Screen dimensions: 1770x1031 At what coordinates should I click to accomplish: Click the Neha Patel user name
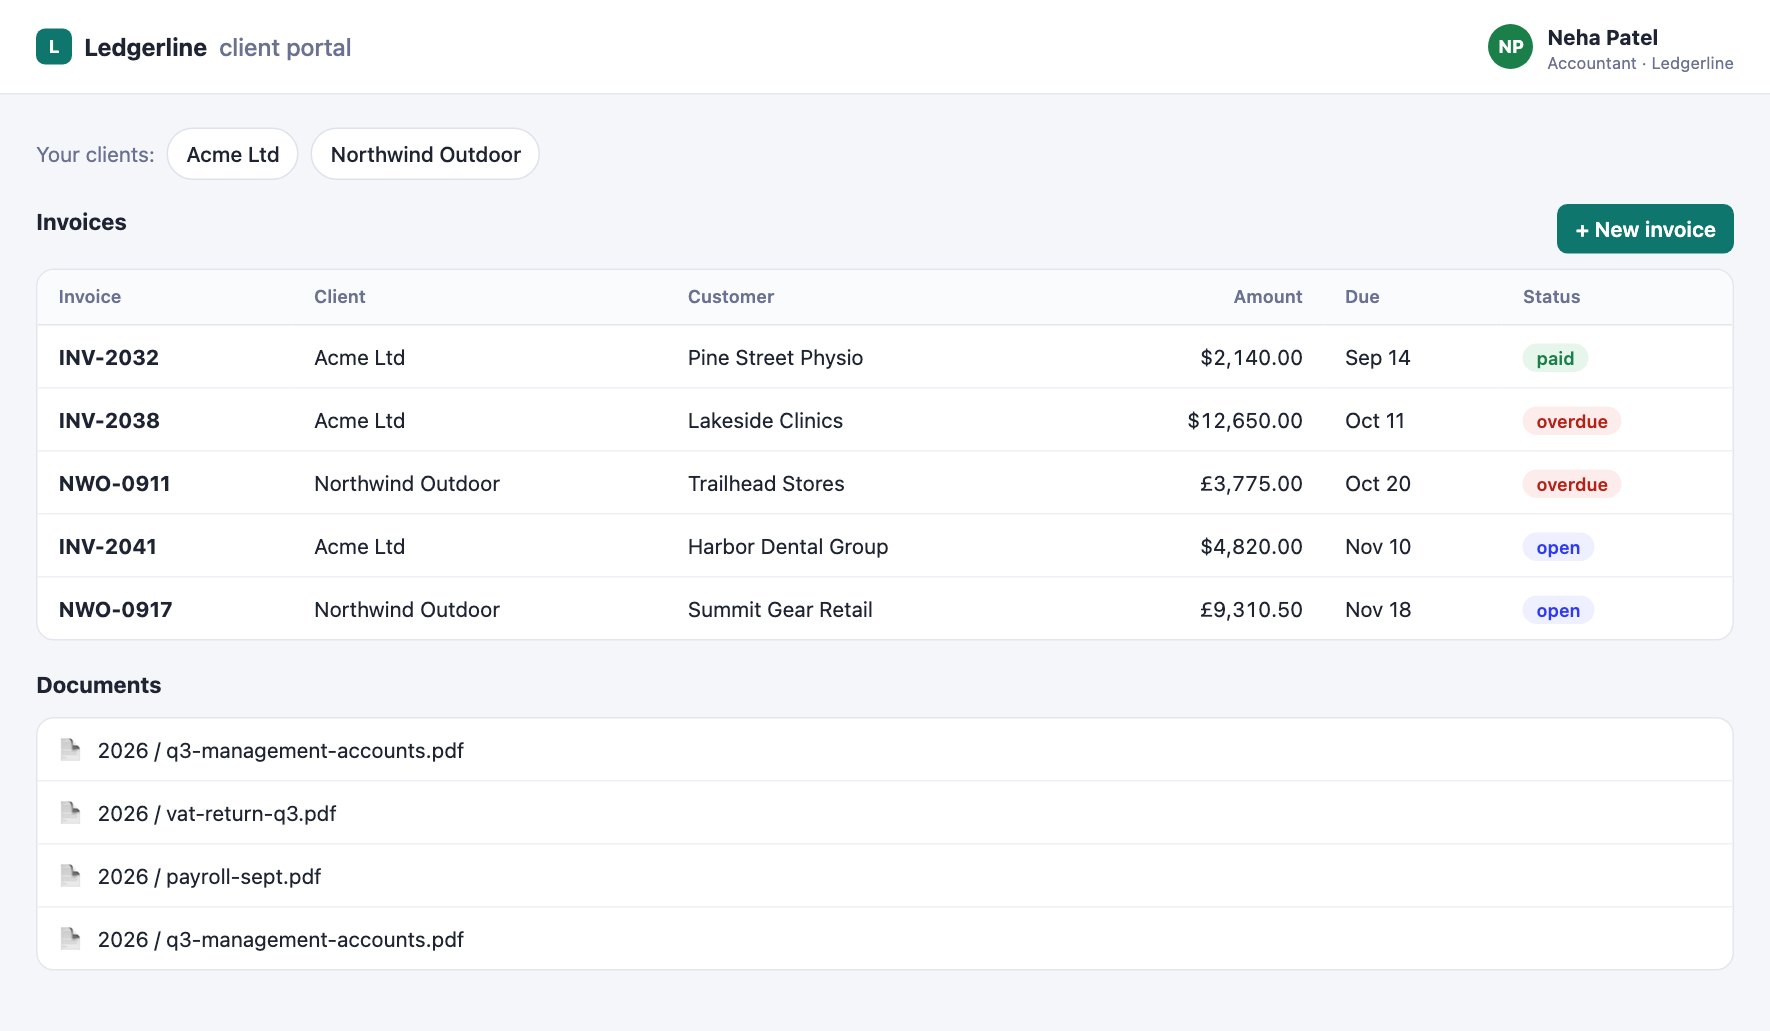coord(1602,37)
